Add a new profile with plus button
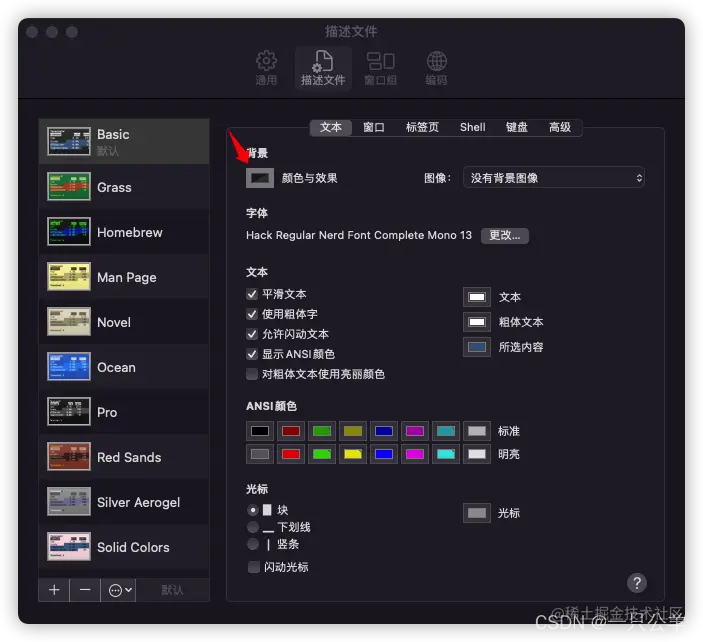This screenshot has height=642, width=703. tap(54, 590)
